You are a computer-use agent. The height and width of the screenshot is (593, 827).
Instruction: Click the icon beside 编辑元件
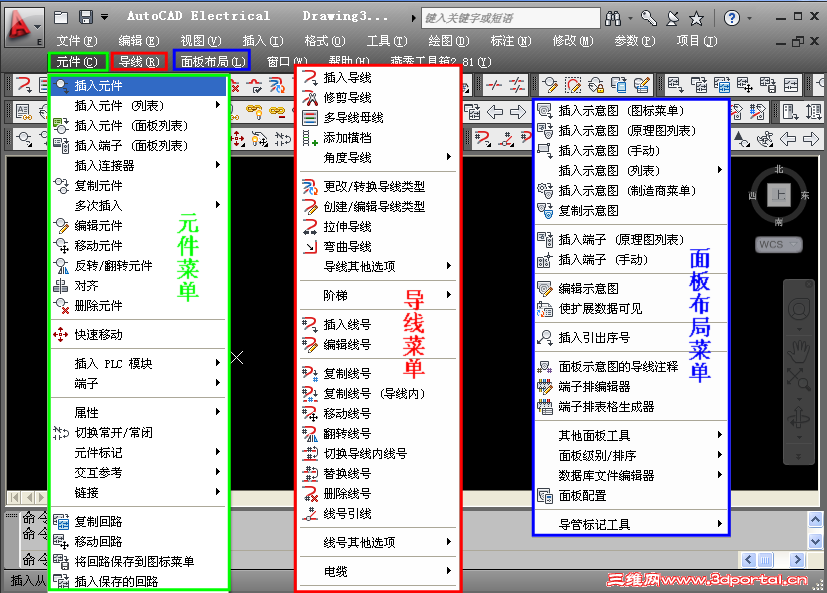click(x=61, y=226)
